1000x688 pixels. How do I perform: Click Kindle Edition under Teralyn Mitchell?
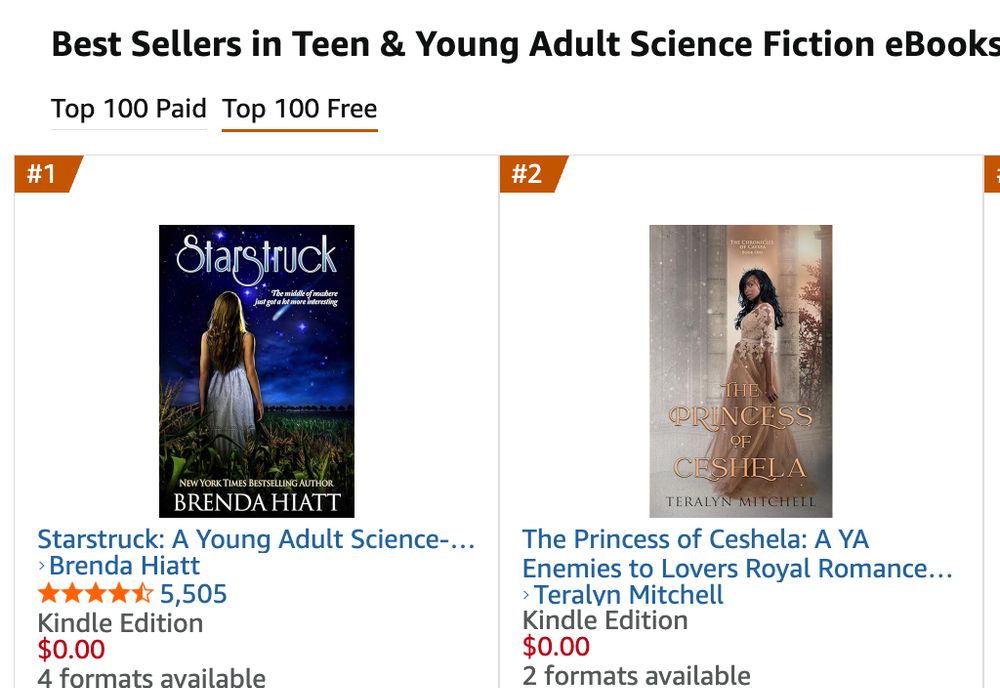tap(605, 620)
